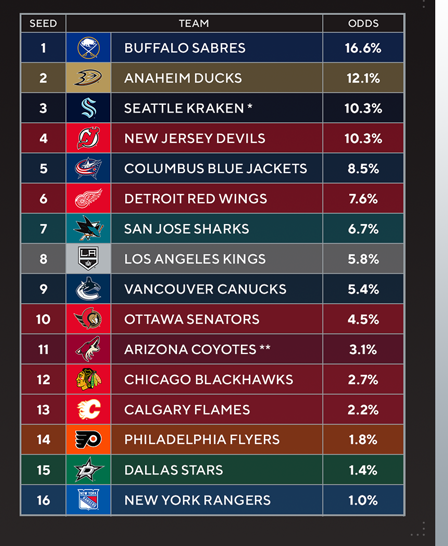Select the Columbus Blue Jackets logo
This screenshot has height=546, width=448.
coord(88,168)
